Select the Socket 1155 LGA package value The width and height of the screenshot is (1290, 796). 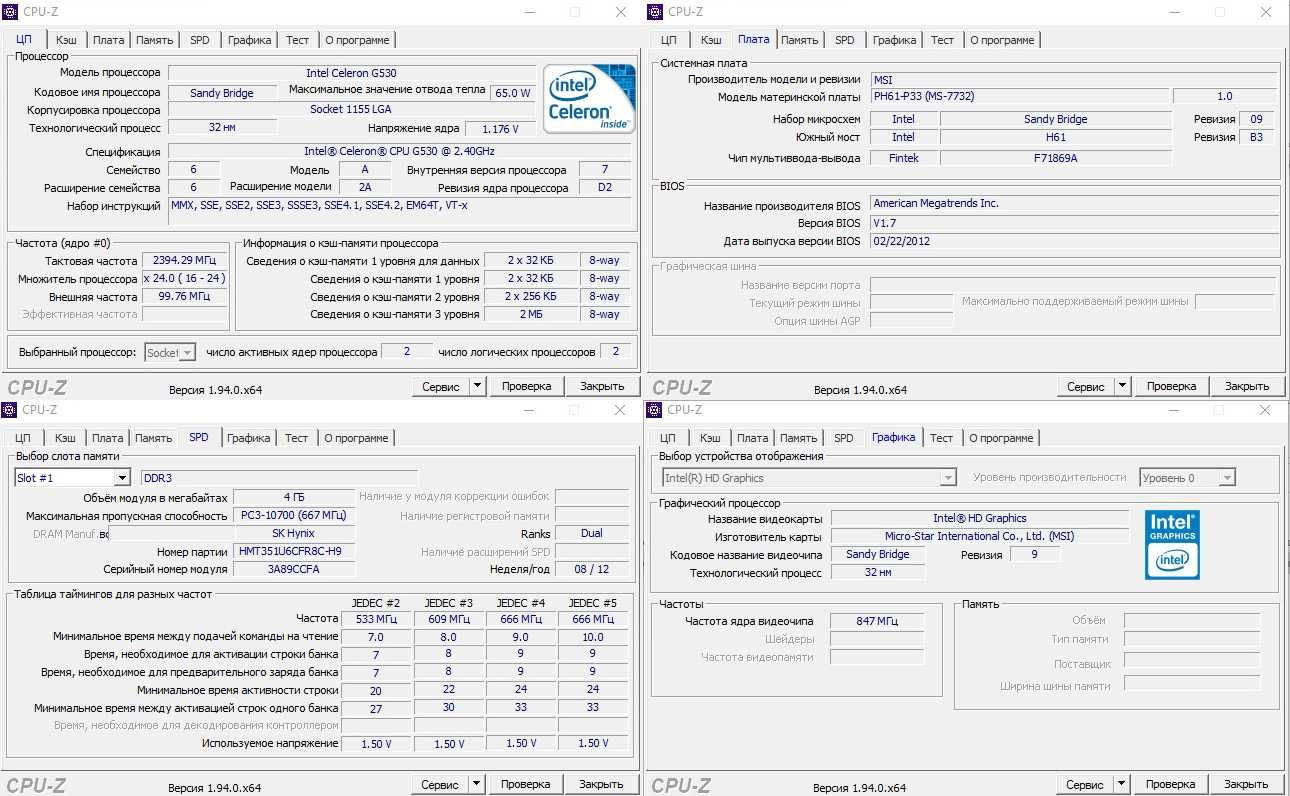[351, 110]
